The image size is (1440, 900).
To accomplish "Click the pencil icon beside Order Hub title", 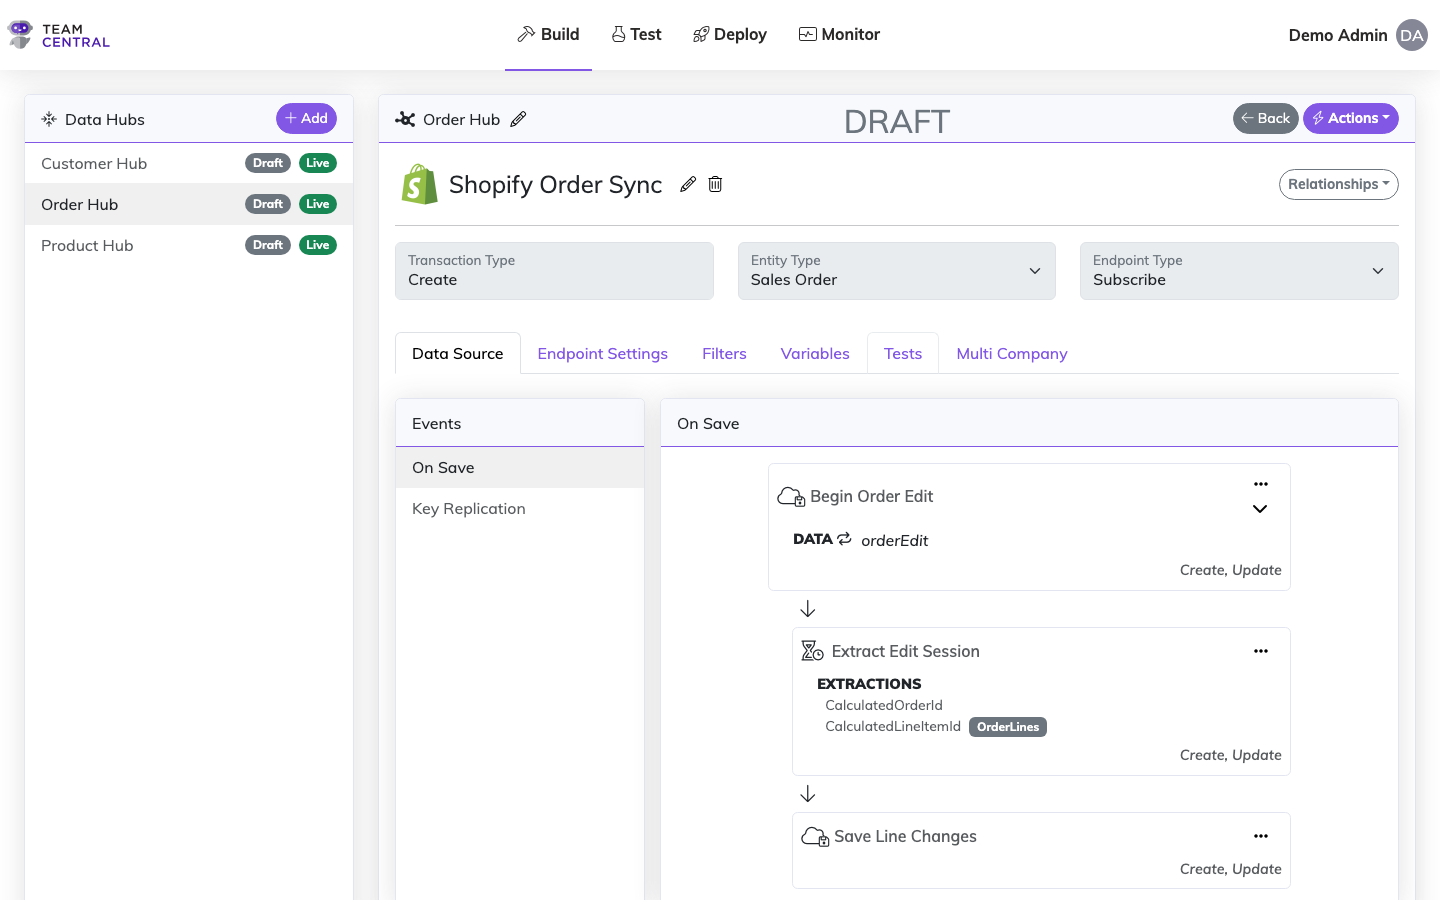I will pos(518,119).
